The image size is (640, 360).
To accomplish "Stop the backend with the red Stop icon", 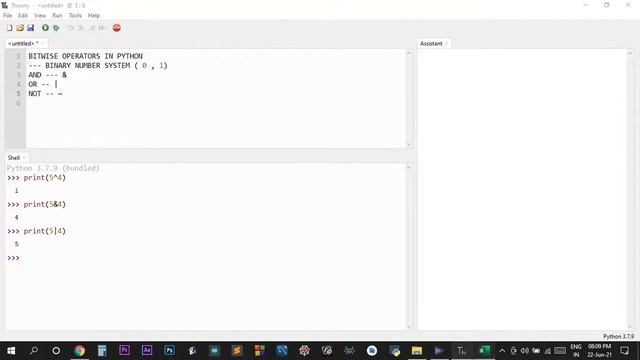I will 117,28.
